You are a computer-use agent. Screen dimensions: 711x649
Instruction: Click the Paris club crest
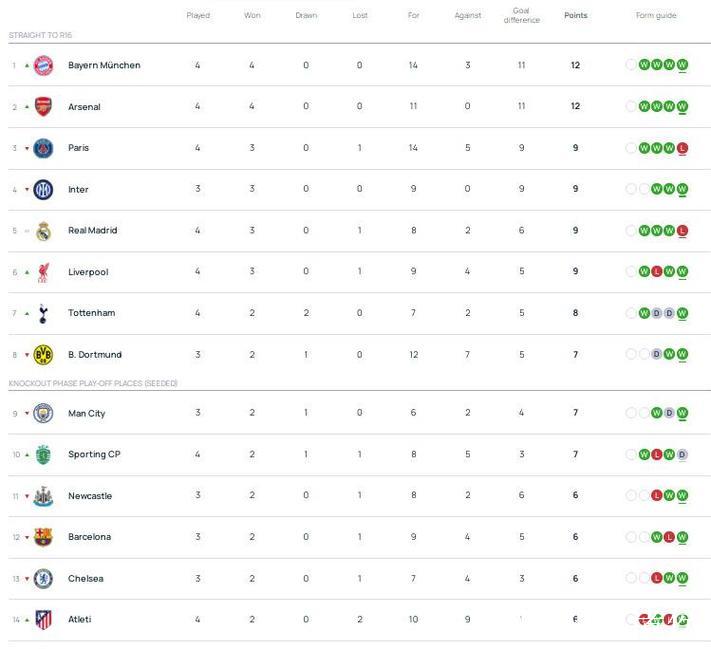(43, 148)
